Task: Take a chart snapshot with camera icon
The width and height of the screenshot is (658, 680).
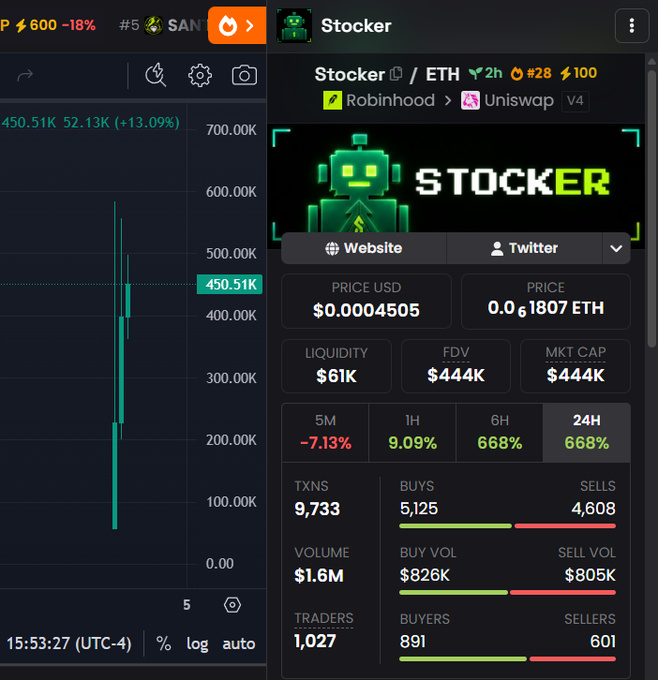Action: click(244, 75)
